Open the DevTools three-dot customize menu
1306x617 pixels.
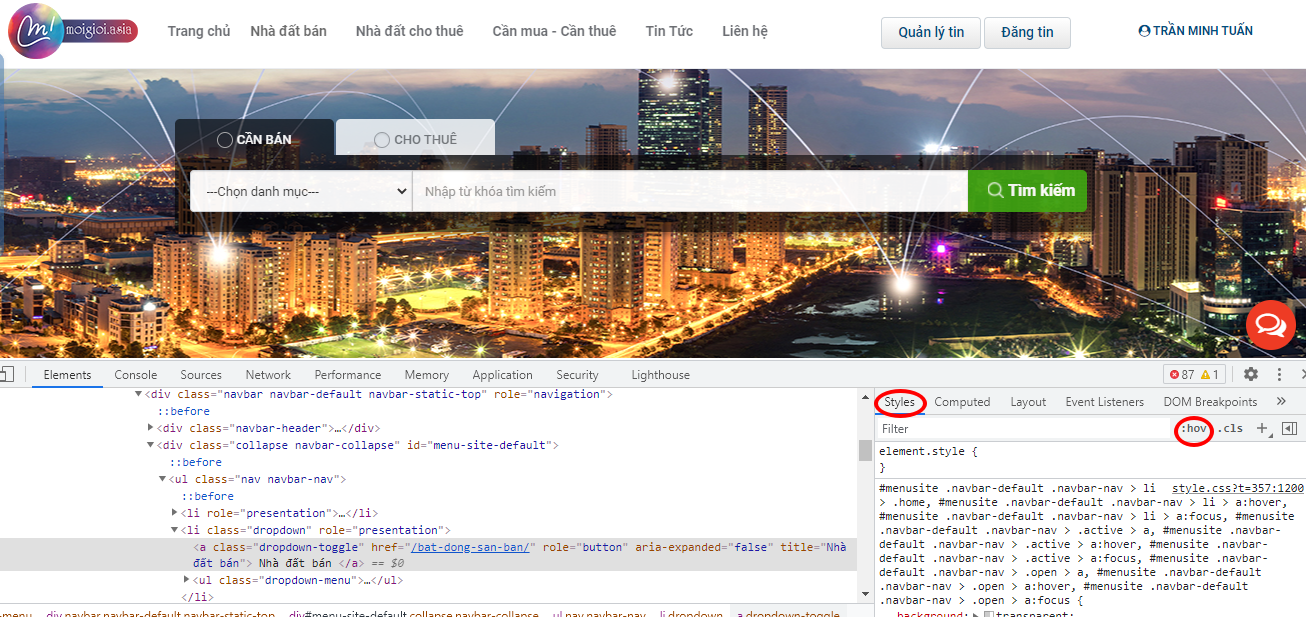pyautogui.click(x=1279, y=374)
